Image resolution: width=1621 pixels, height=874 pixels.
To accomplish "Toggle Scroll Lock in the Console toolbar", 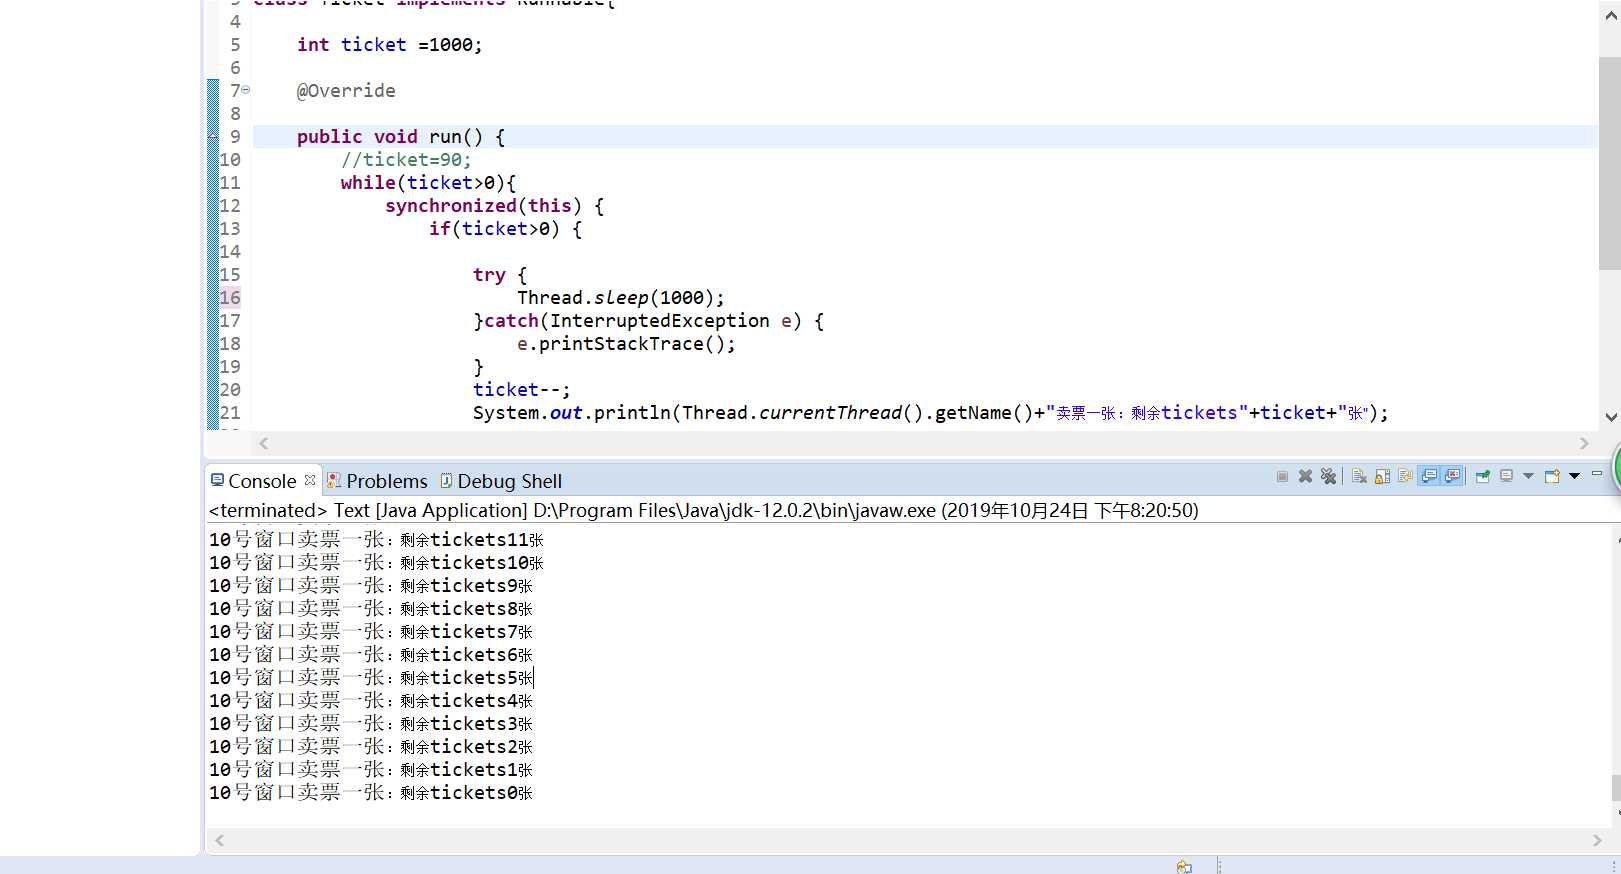I will tap(1382, 477).
